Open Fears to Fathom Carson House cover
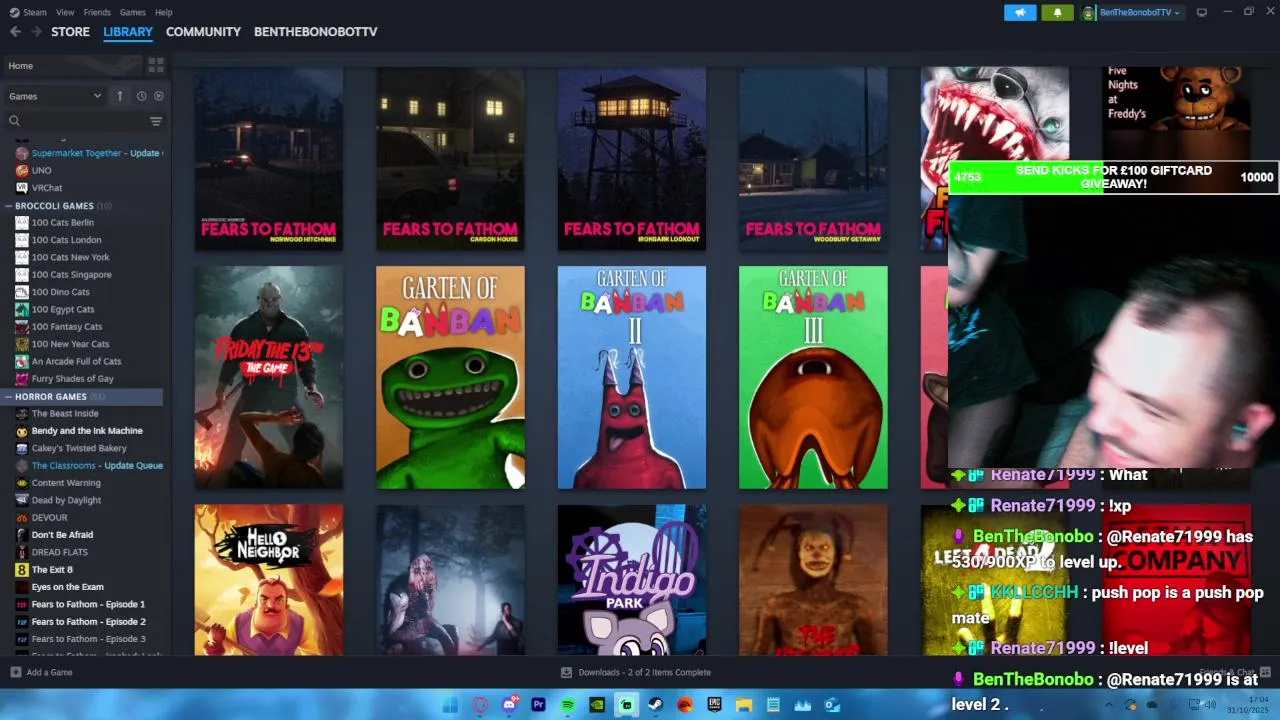Viewport: 1280px width, 720px height. pyautogui.click(x=450, y=159)
